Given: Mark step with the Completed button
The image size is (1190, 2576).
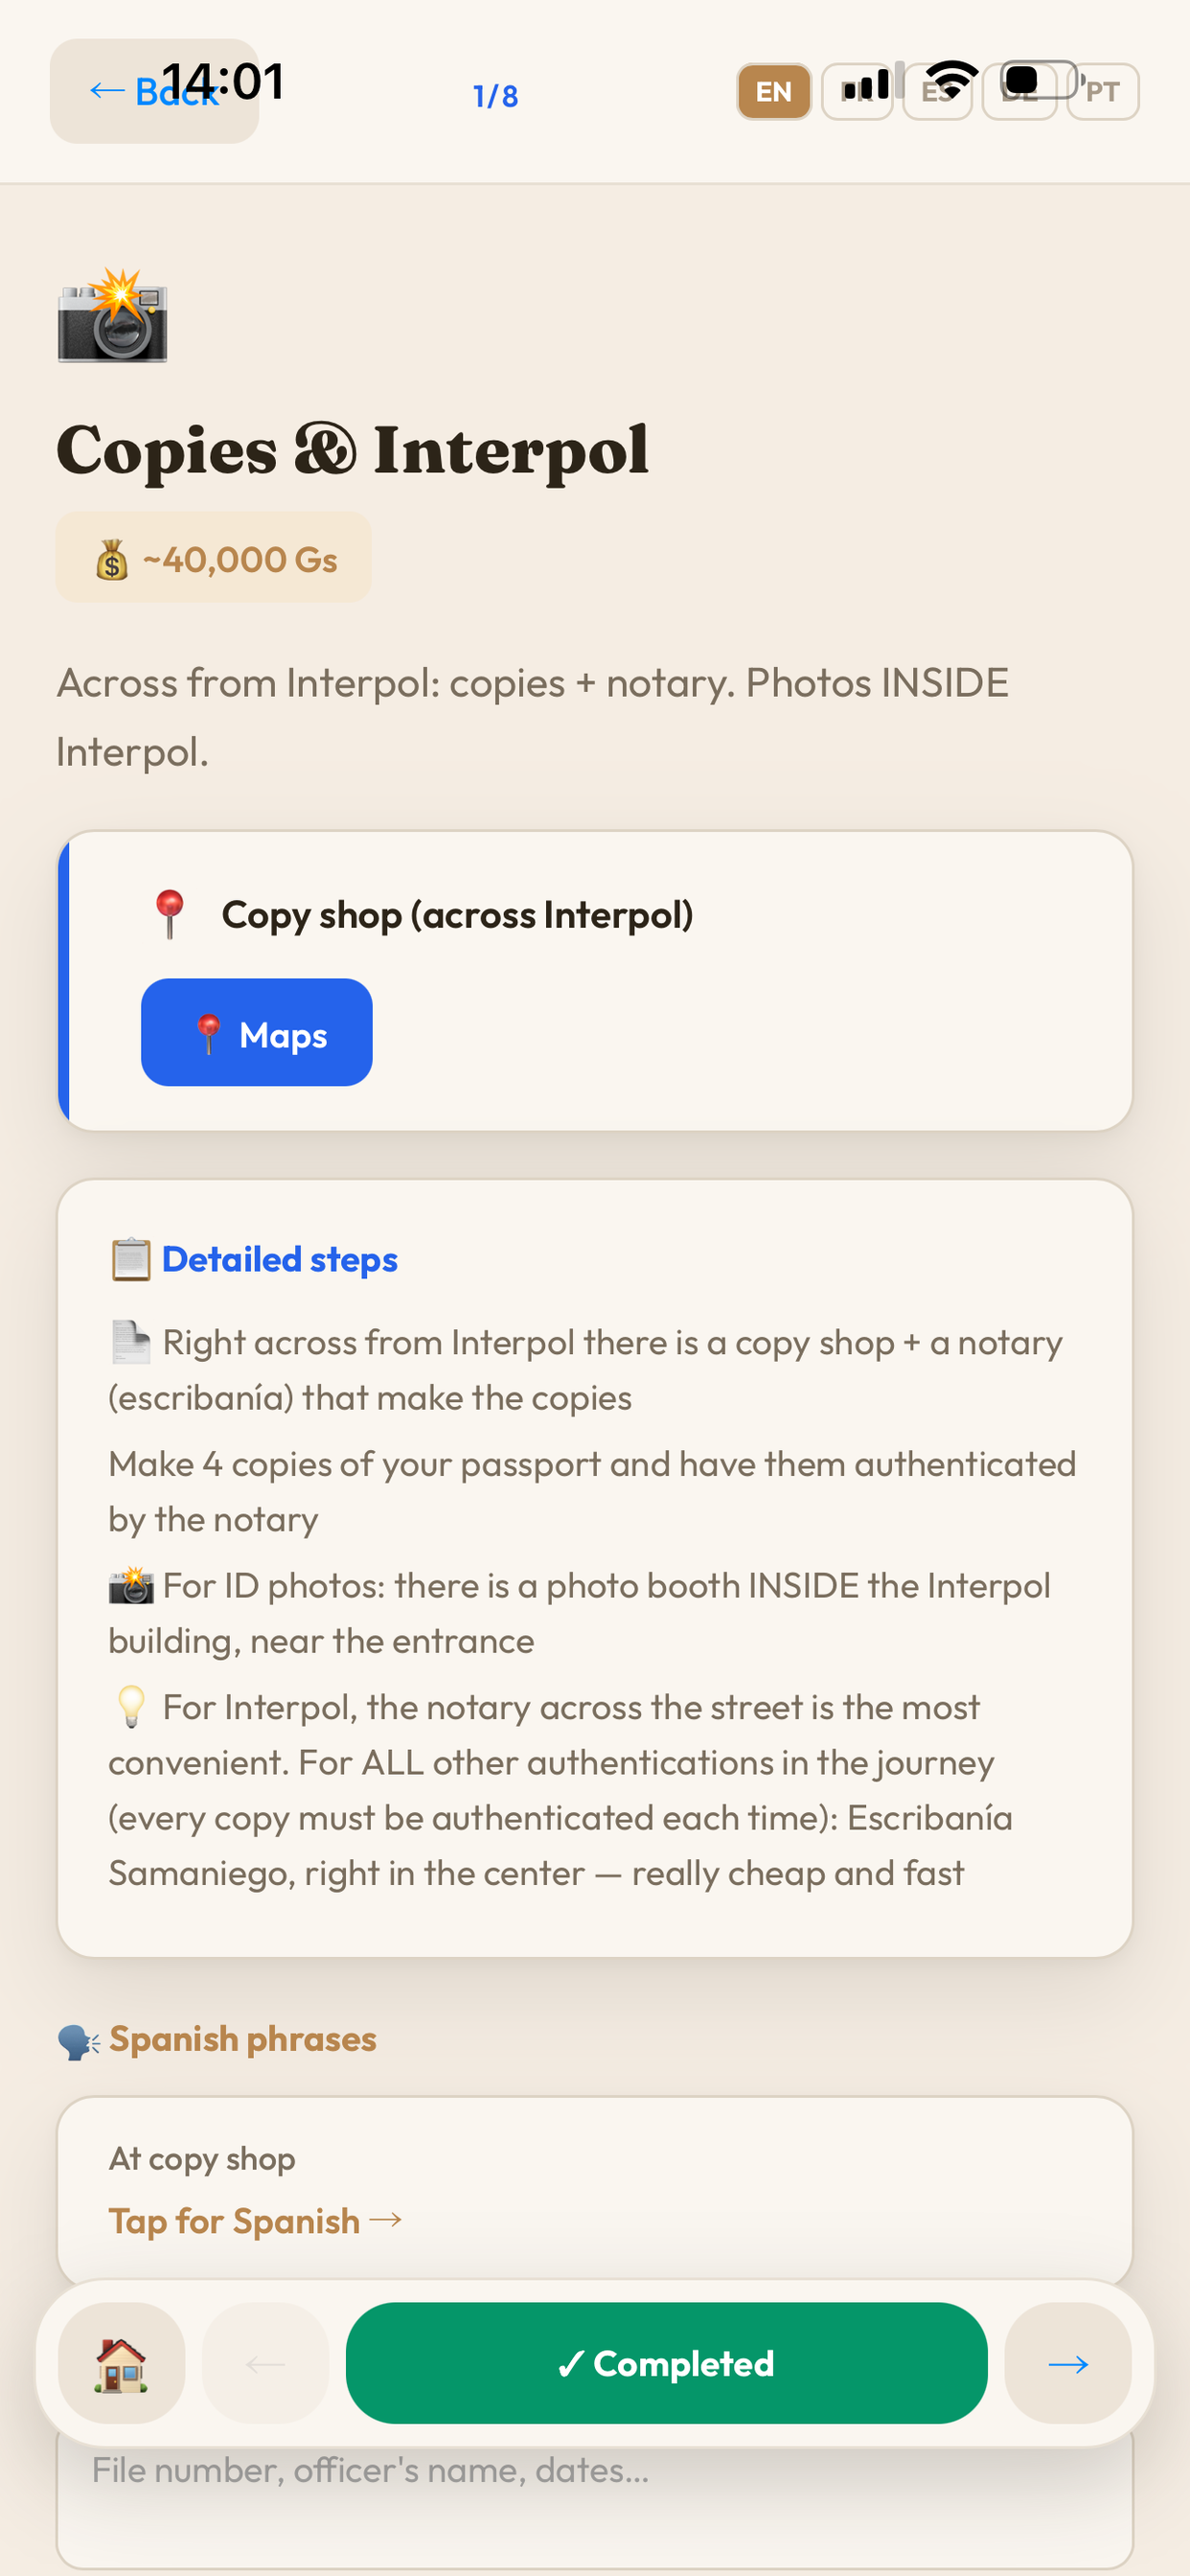Looking at the screenshot, I should (x=666, y=2363).
